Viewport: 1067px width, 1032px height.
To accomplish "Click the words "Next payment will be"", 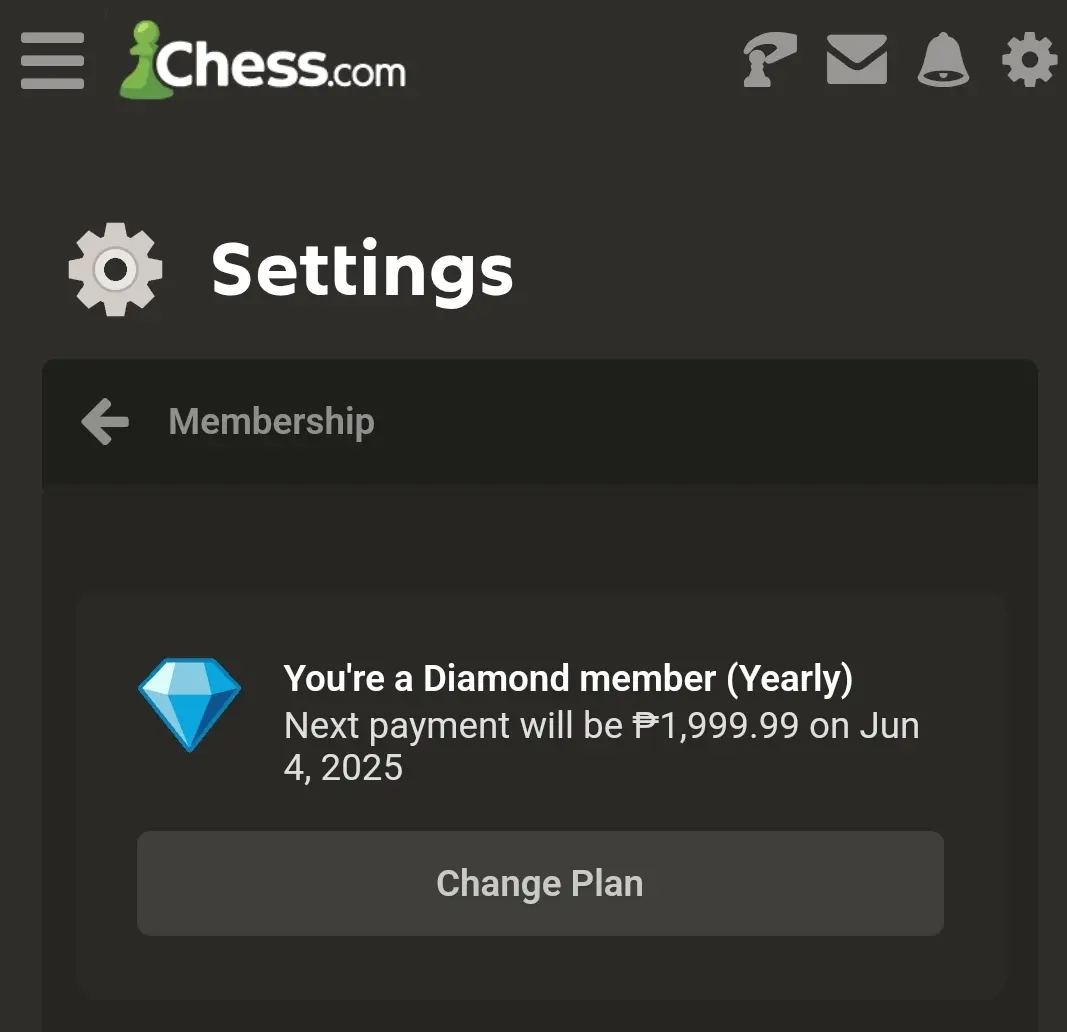I will [453, 726].
